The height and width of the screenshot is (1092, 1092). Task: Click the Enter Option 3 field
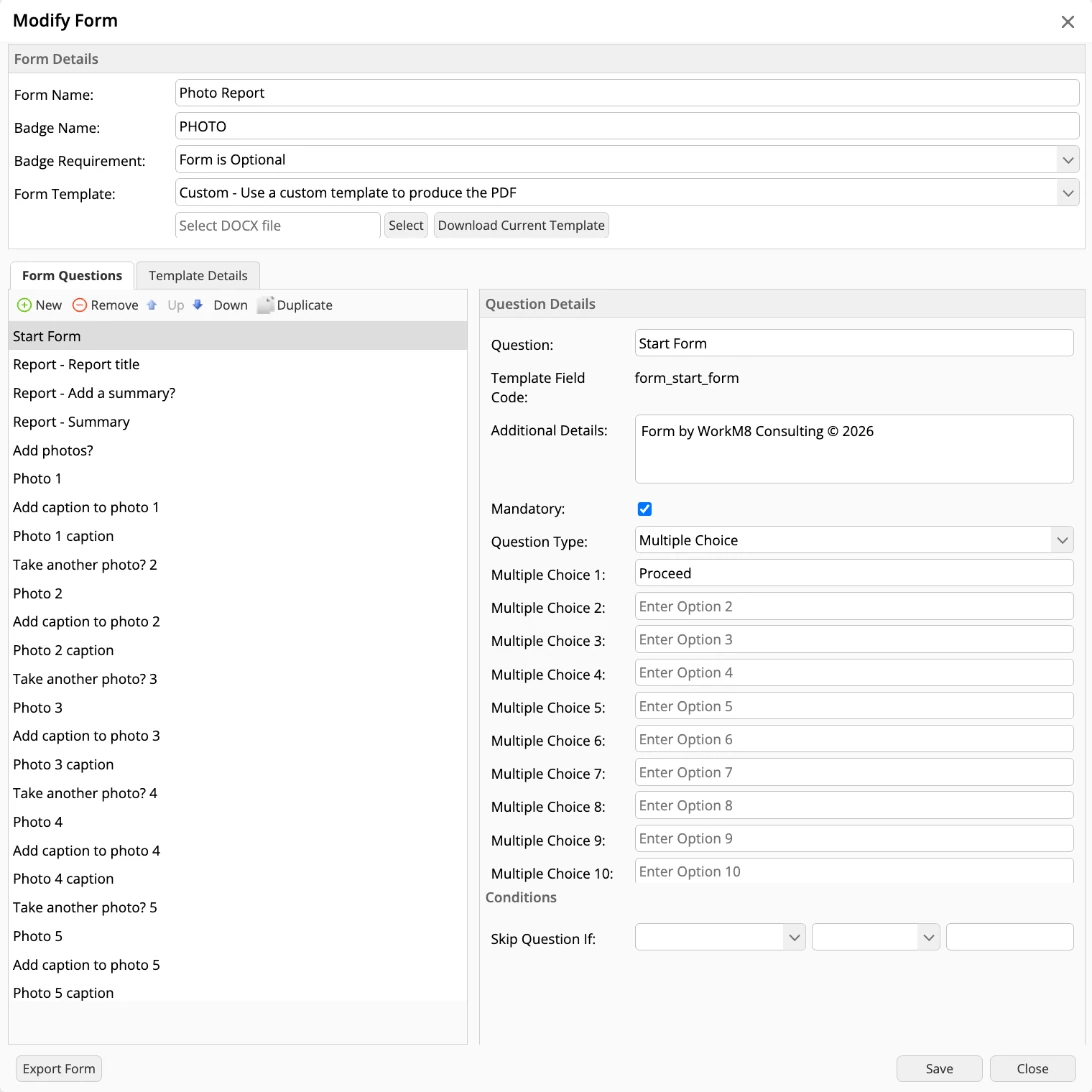tap(854, 639)
